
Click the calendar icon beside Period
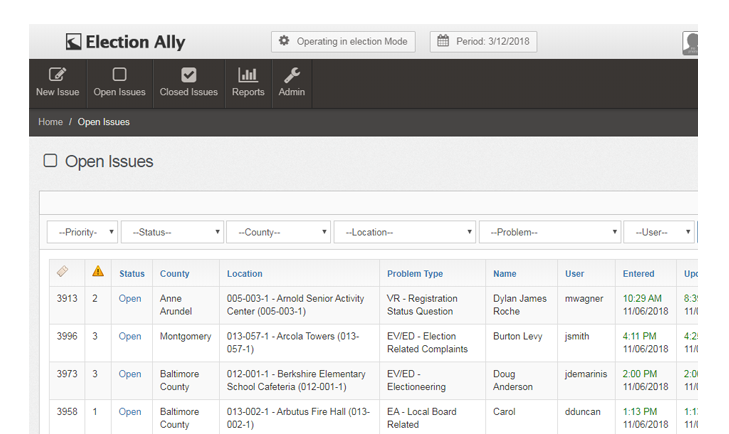[x=443, y=40]
